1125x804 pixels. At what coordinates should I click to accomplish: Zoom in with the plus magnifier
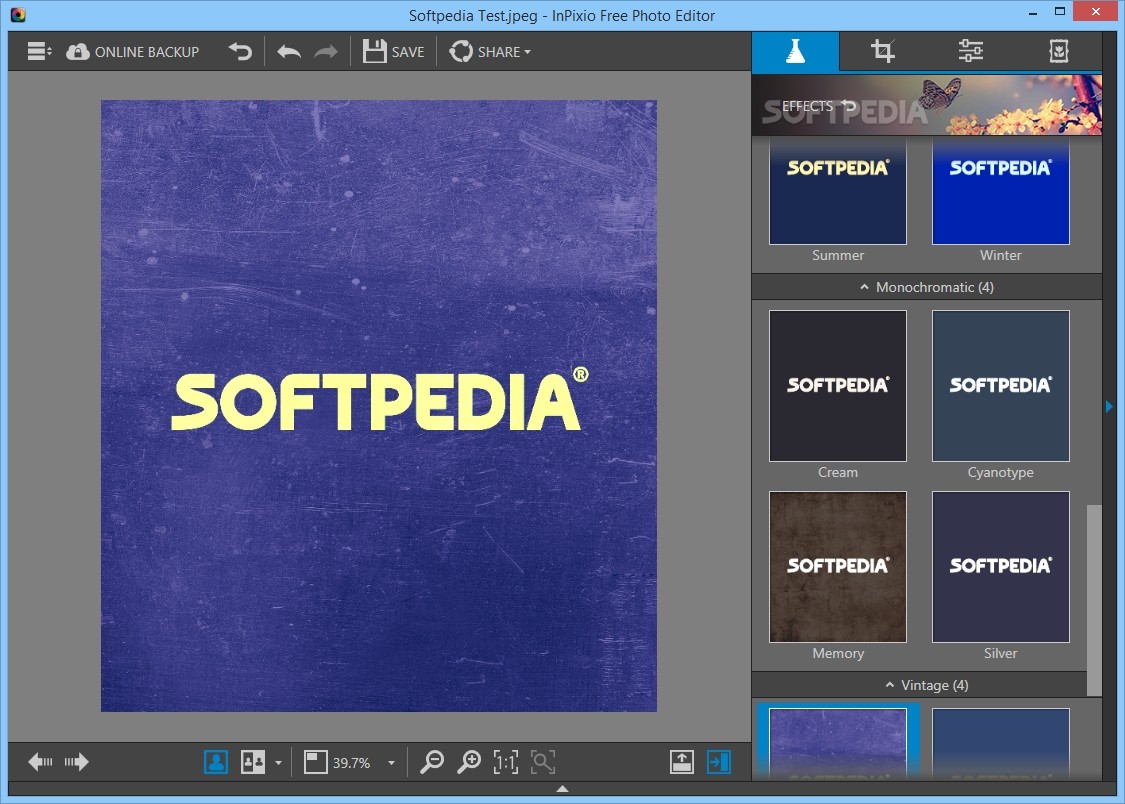point(469,762)
